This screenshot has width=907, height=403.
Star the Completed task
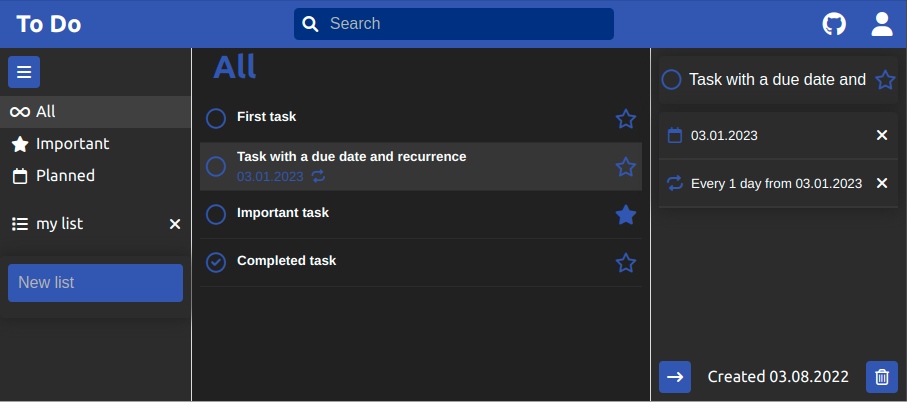click(x=626, y=263)
